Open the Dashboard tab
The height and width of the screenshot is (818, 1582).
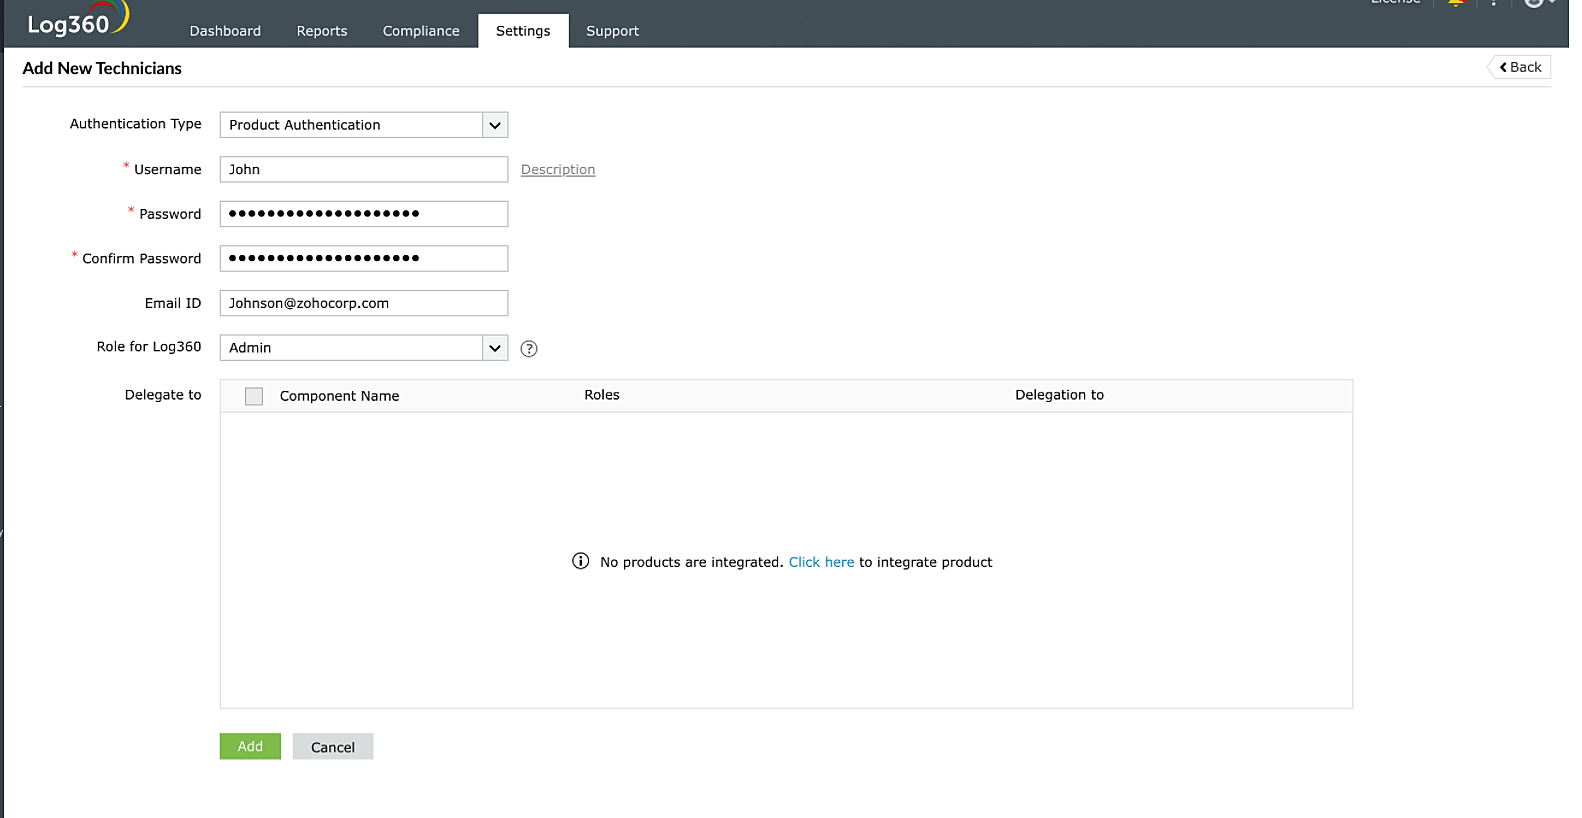225,31
